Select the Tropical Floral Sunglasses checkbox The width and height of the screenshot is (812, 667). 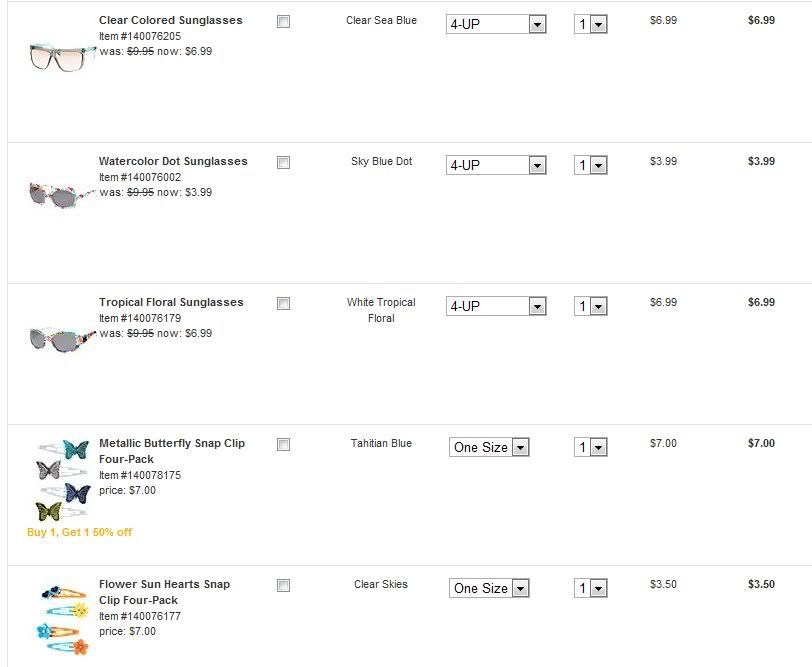[283, 303]
